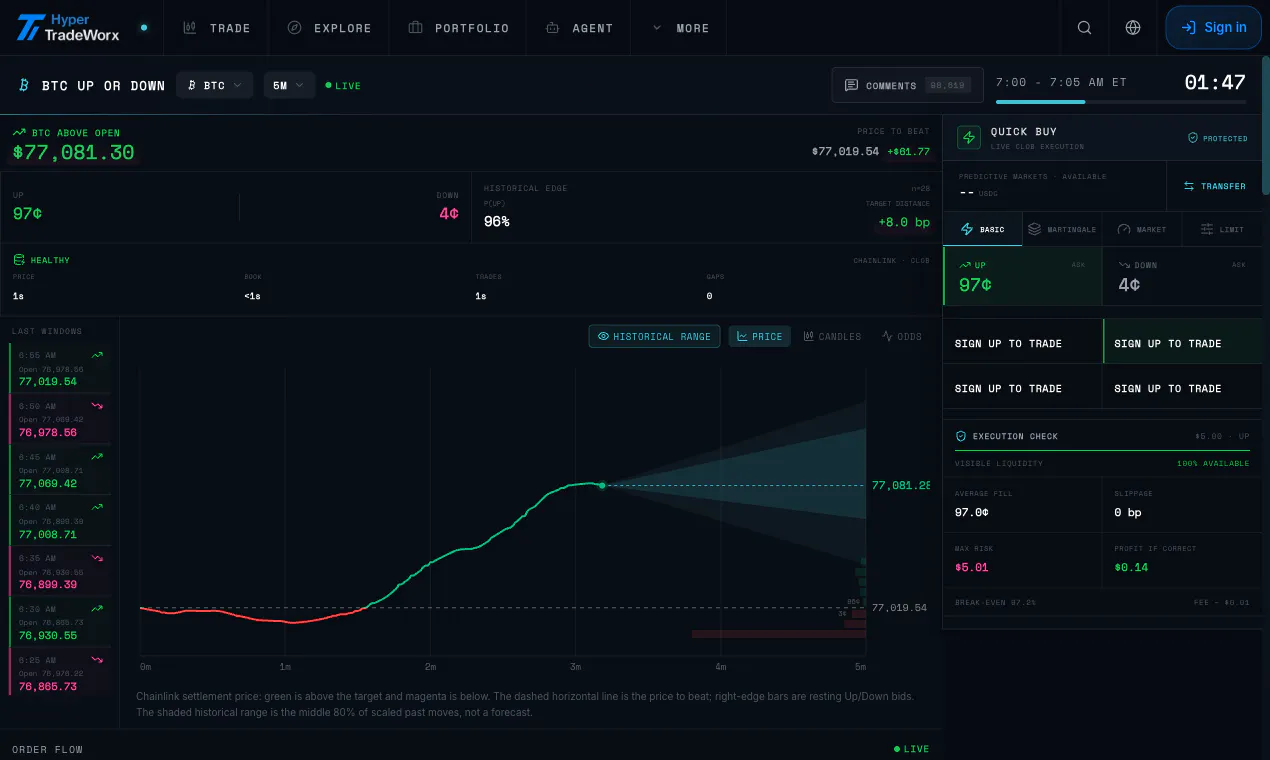Open the Portfolio menu
Viewport: 1270px width, 760px height.
pyautogui.click(x=459, y=28)
